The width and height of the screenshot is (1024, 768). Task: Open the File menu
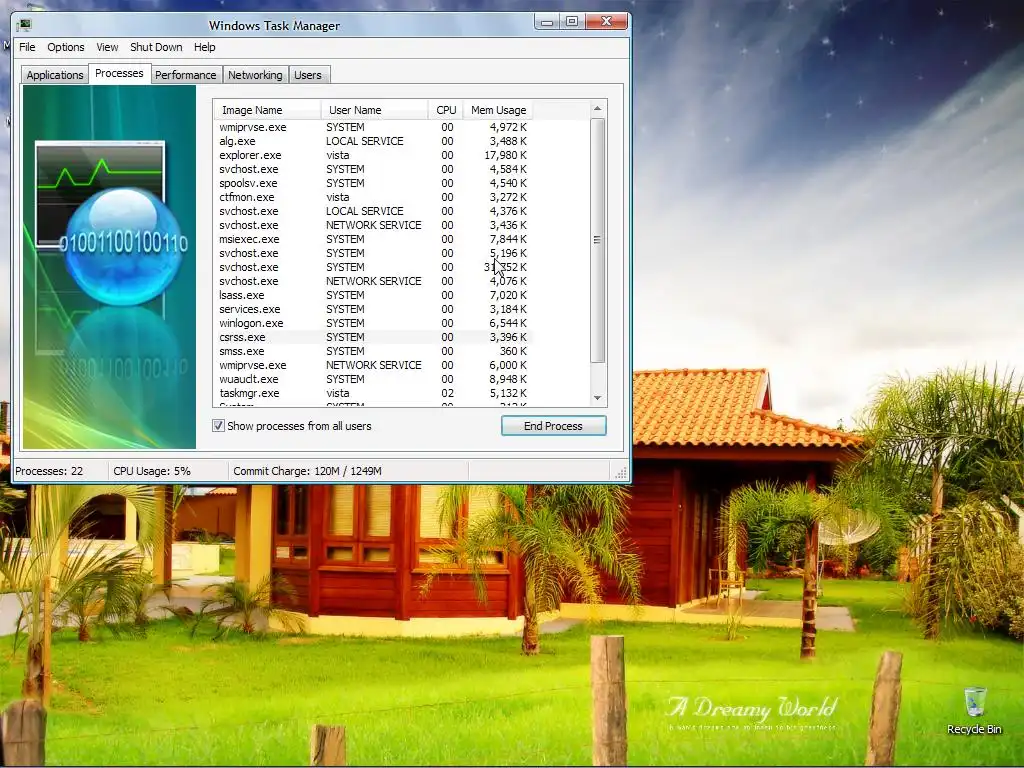click(x=27, y=47)
